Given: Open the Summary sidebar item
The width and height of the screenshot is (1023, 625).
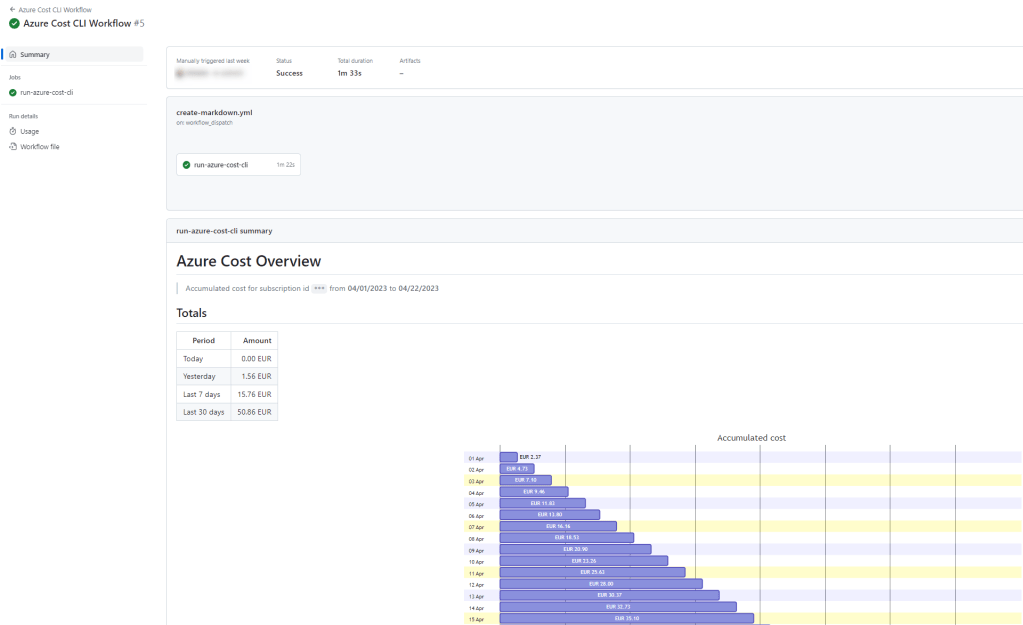Looking at the screenshot, I should [x=35, y=55].
